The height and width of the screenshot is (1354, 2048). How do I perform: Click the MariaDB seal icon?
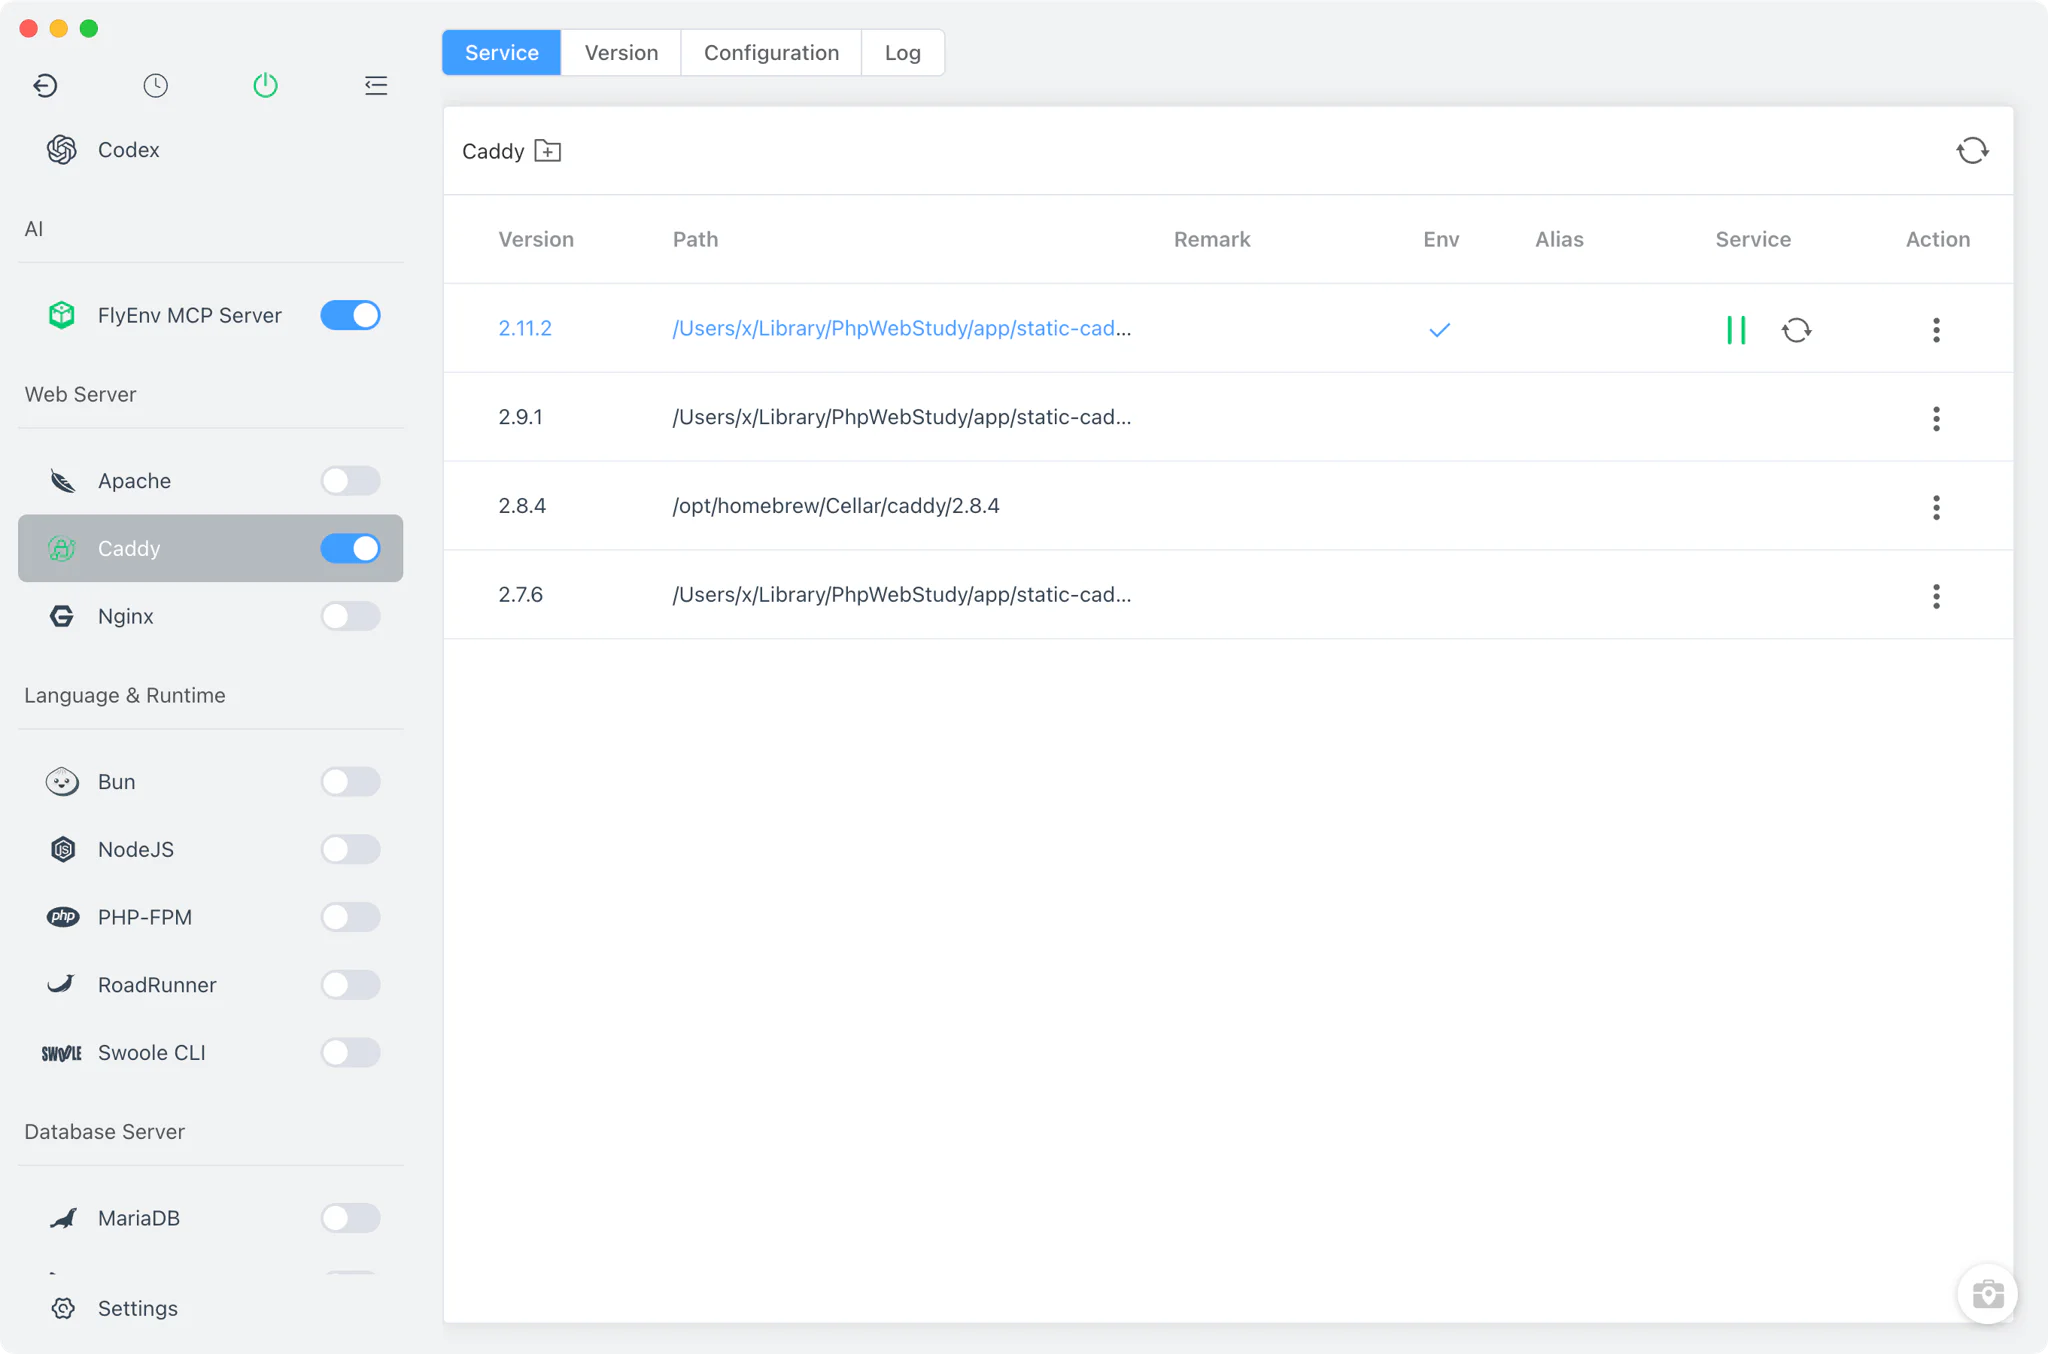click(x=62, y=1218)
